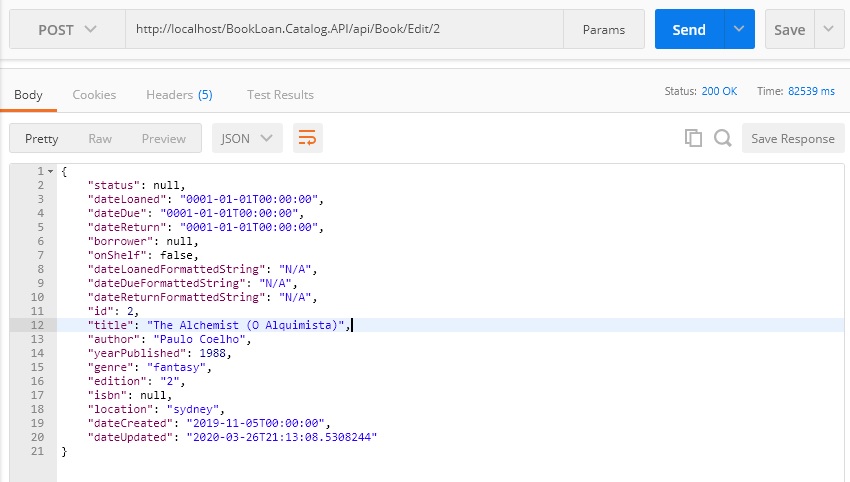Switch response view to Raw
This screenshot has width=850, height=482.
(x=100, y=139)
